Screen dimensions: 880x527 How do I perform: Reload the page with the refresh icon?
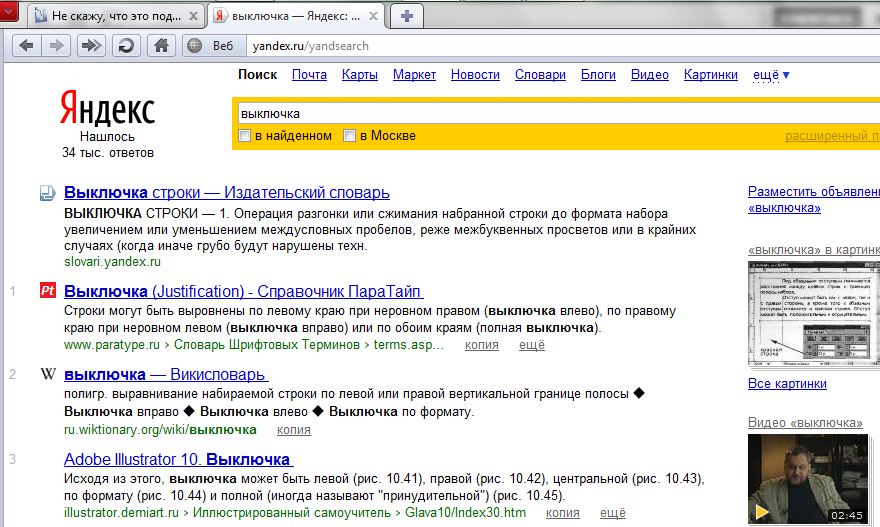click(x=126, y=45)
